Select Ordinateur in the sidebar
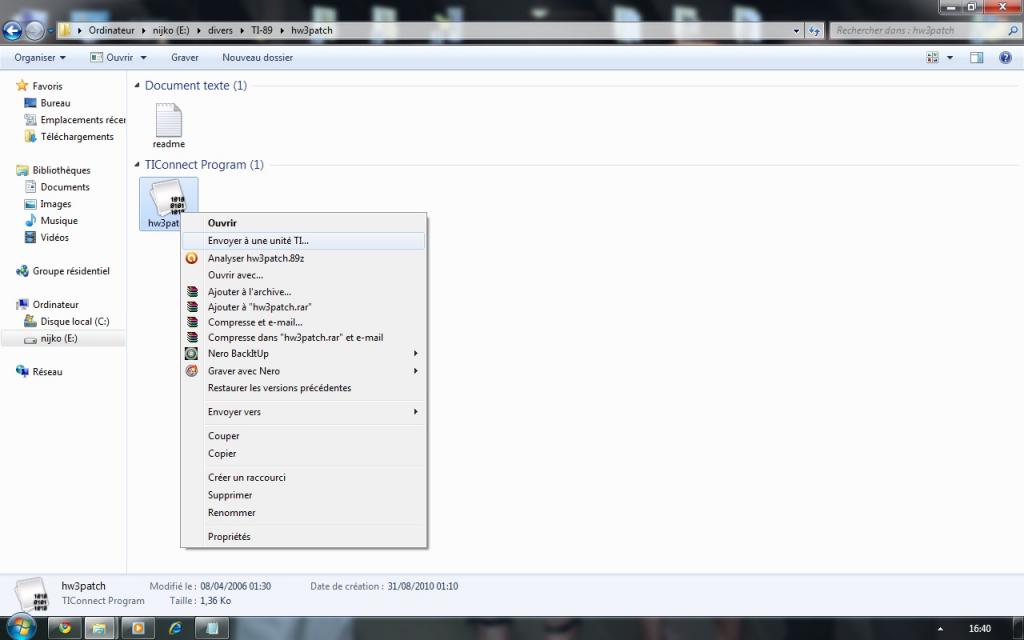 tap(48, 304)
